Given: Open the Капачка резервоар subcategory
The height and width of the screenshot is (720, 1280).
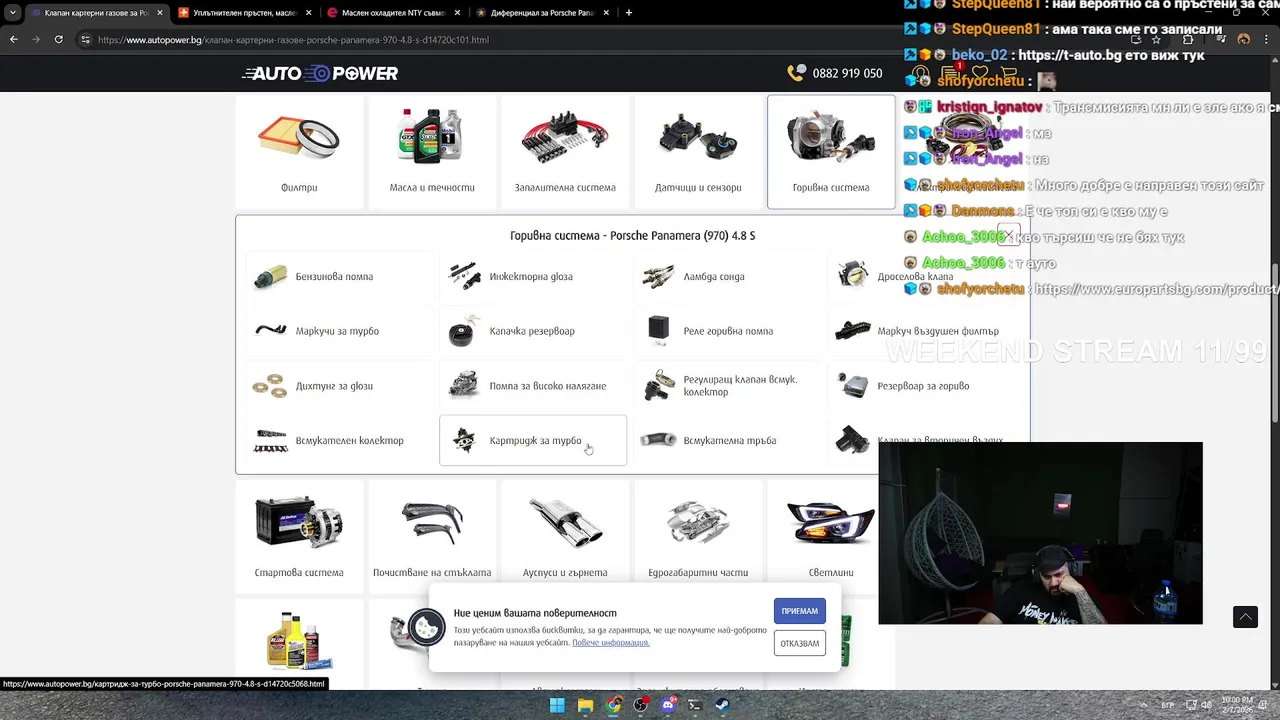Looking at the screenshot, I should [533, 331].
